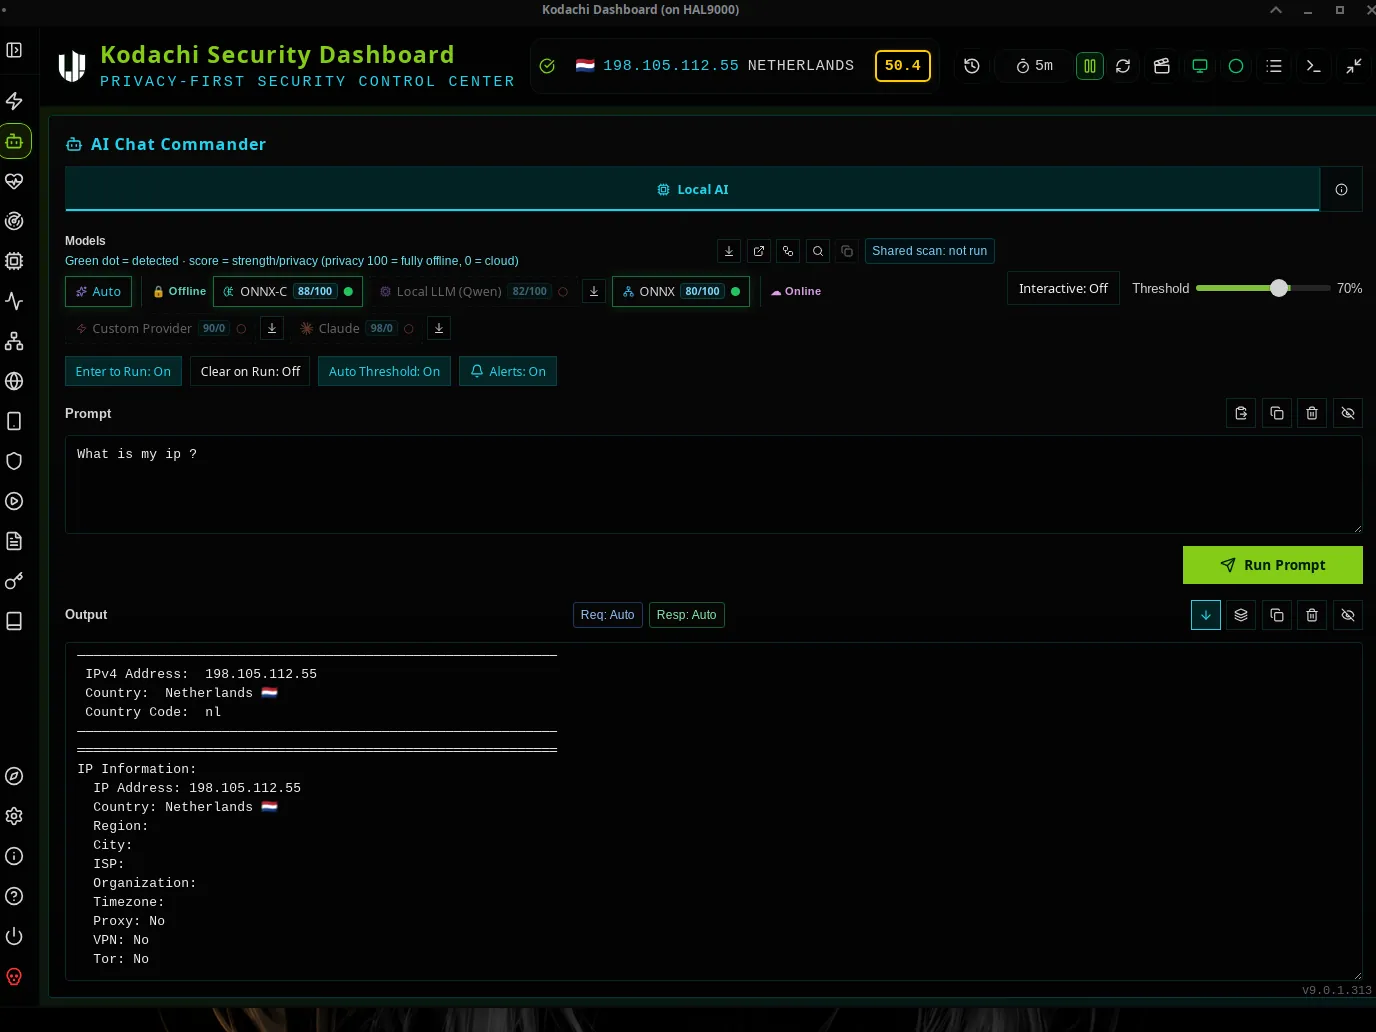Viewport: 1376px width, 1032px height.
Task: Click the collapse arrows icon in header
Action: click(x=1353, y=66)
